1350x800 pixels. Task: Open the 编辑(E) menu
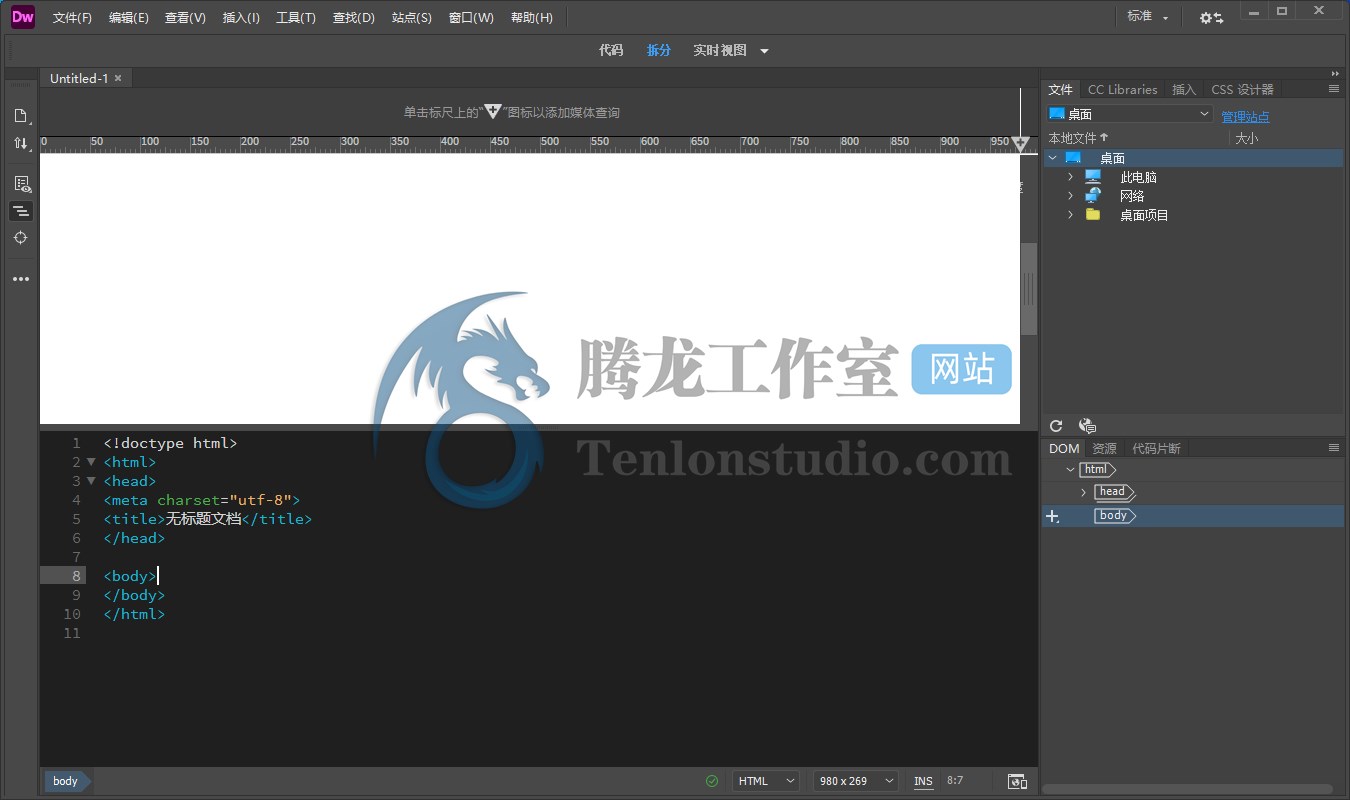coord(129,18)
